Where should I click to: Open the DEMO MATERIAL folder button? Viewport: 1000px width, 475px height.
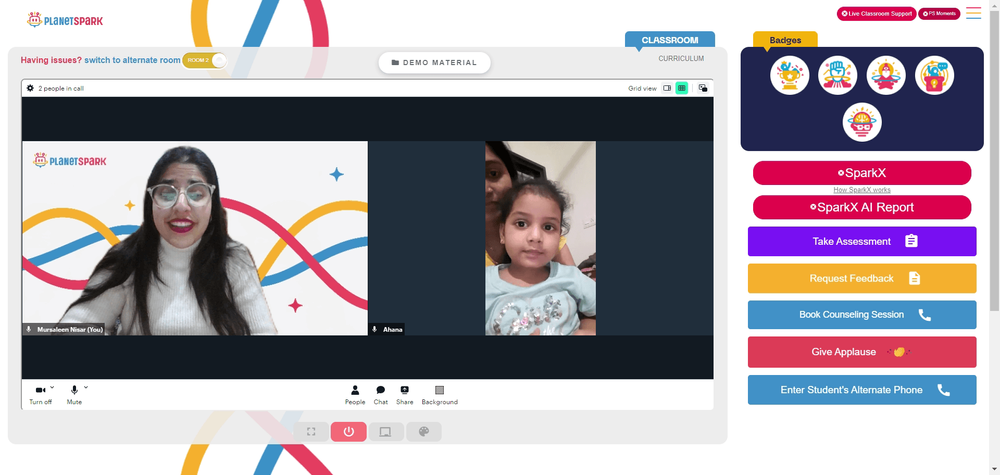[434, 62]
